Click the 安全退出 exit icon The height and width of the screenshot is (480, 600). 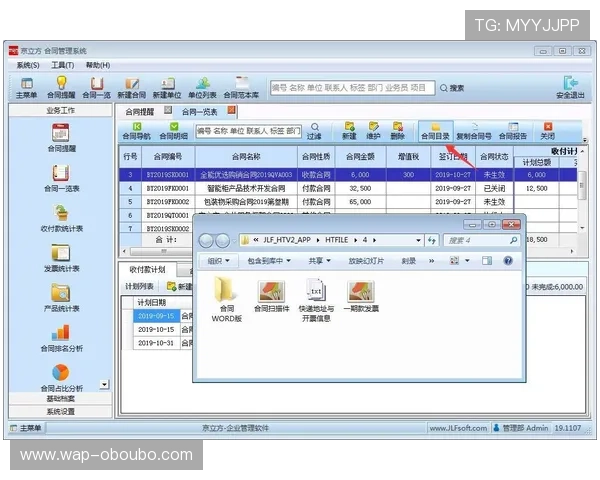(569, 87)
